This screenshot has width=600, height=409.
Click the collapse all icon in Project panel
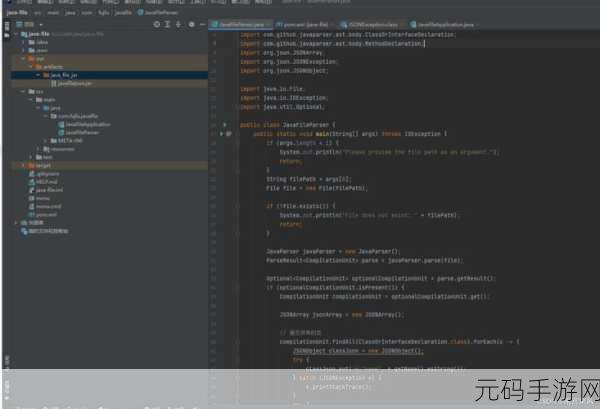(178, 24)
